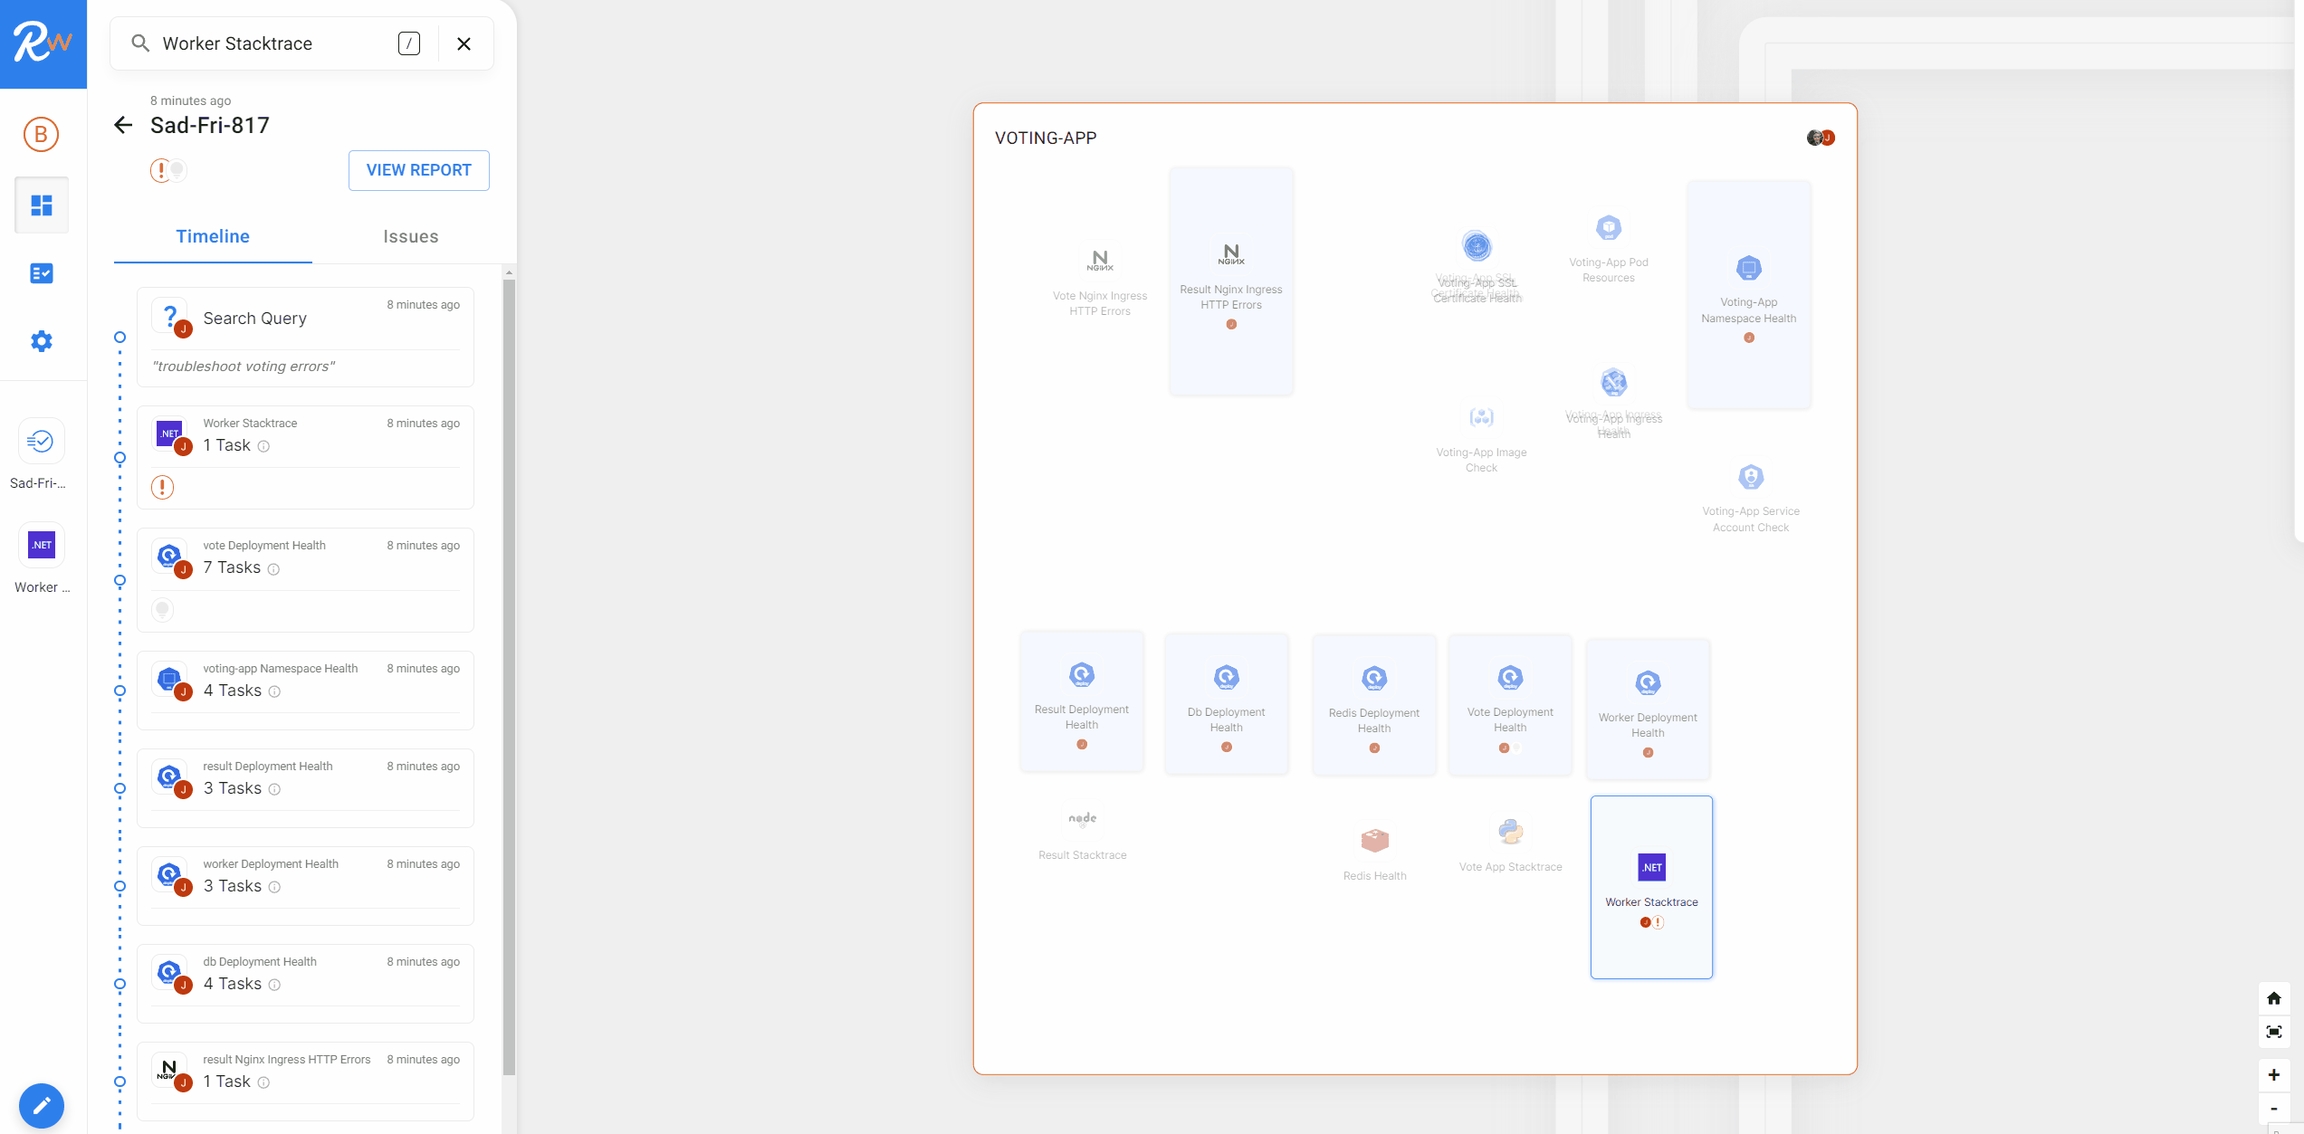Click the Worker Stacktrace search field
The image size is (2304, 1134).
point(270,43)
